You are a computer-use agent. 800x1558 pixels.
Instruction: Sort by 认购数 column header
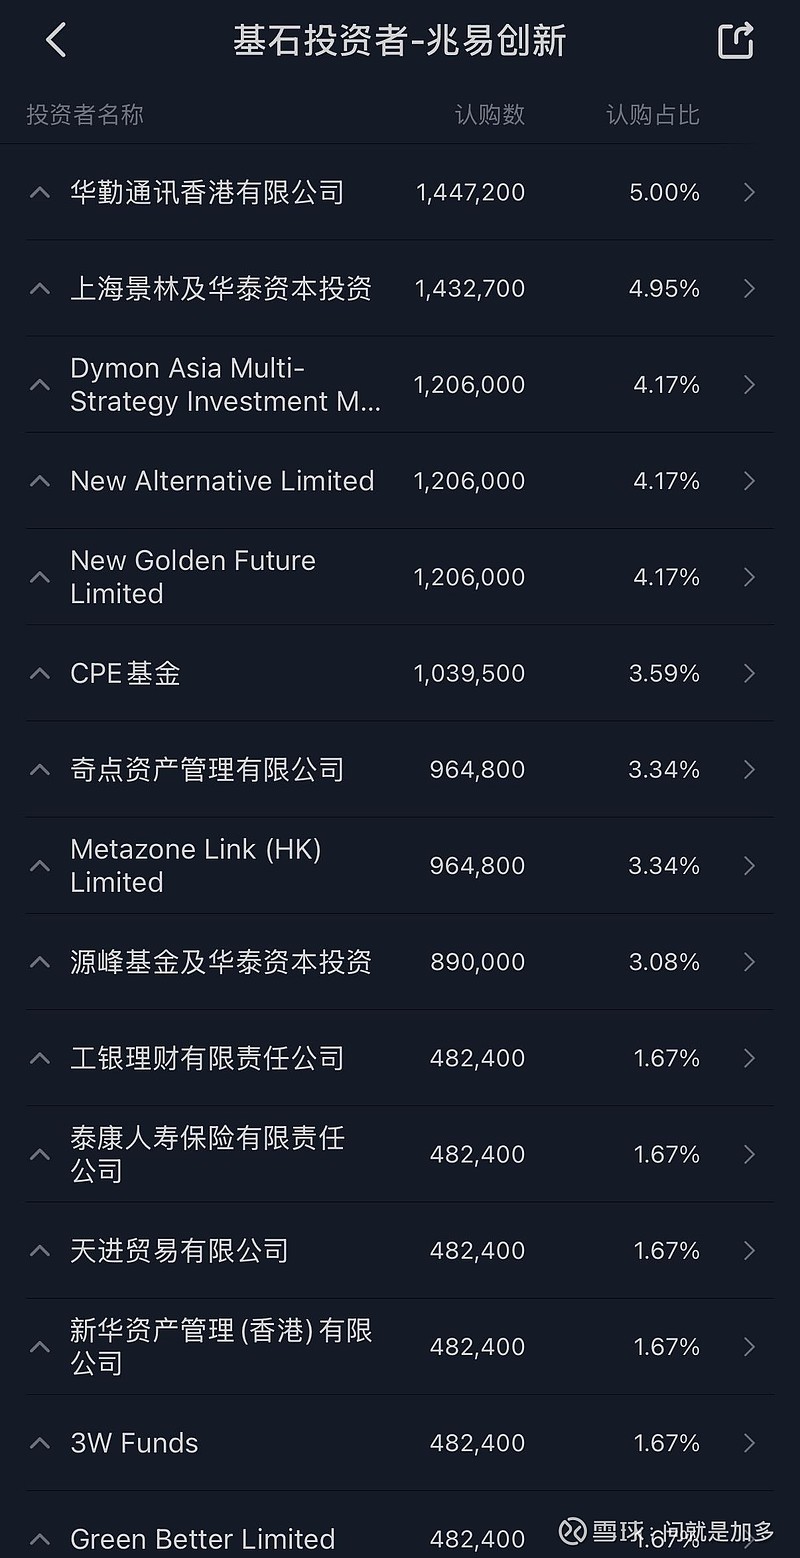(489, 115)
